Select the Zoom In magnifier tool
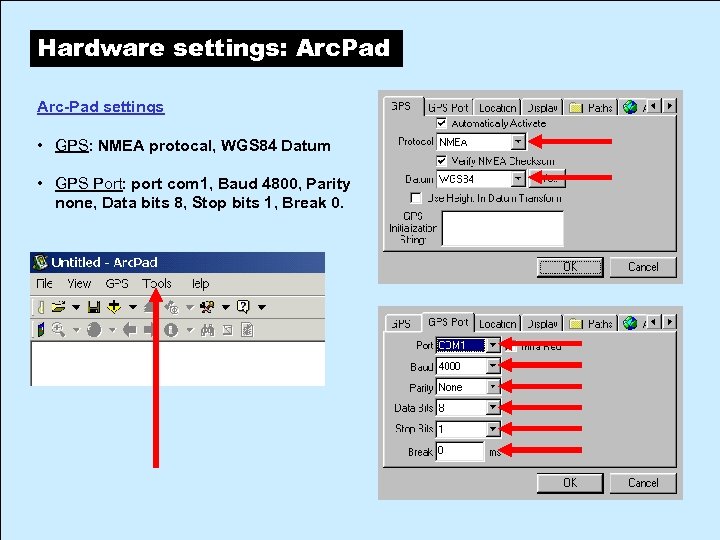The height and width of the screenshot is (540, 720). (x=58, y=329)
